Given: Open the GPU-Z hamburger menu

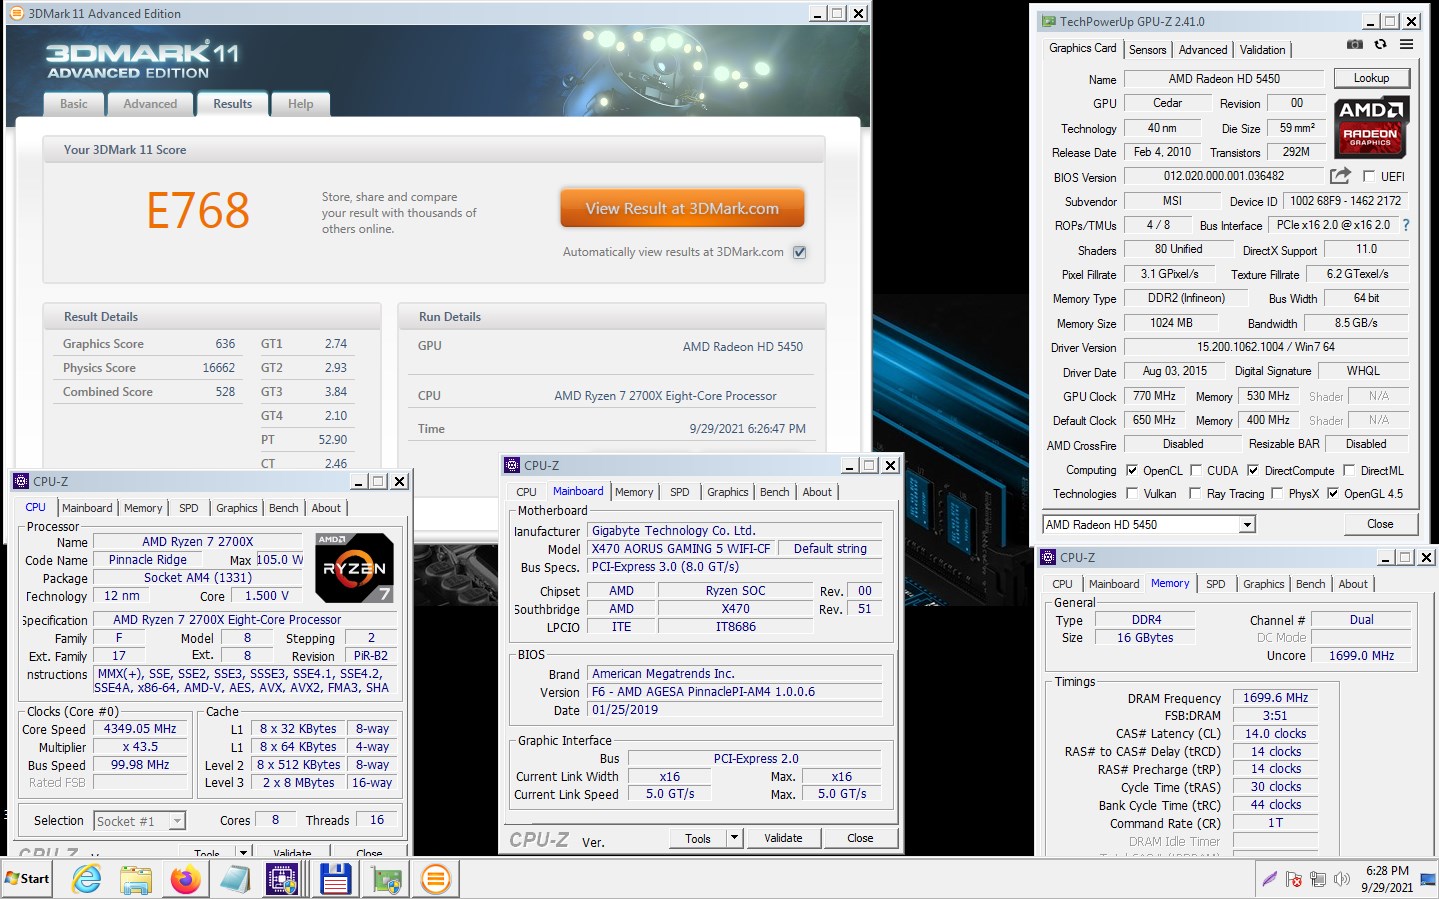Looking at the screenshot, I should tap(1406, 45).
